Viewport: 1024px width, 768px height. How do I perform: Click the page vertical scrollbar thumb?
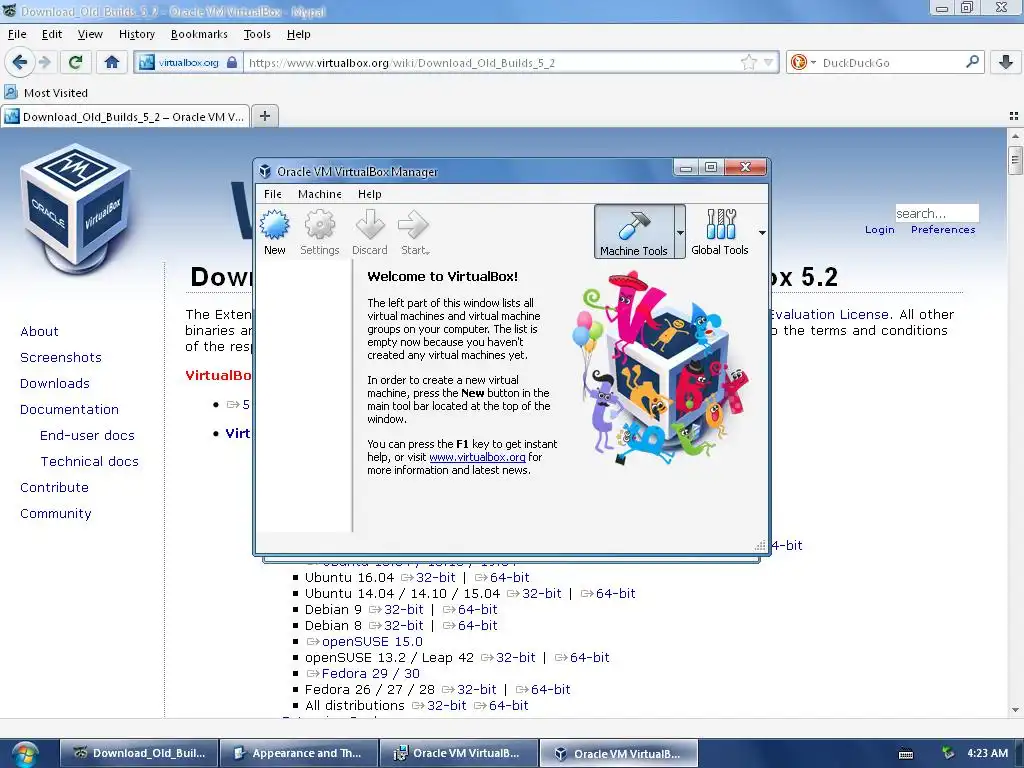pos(1015,160)
